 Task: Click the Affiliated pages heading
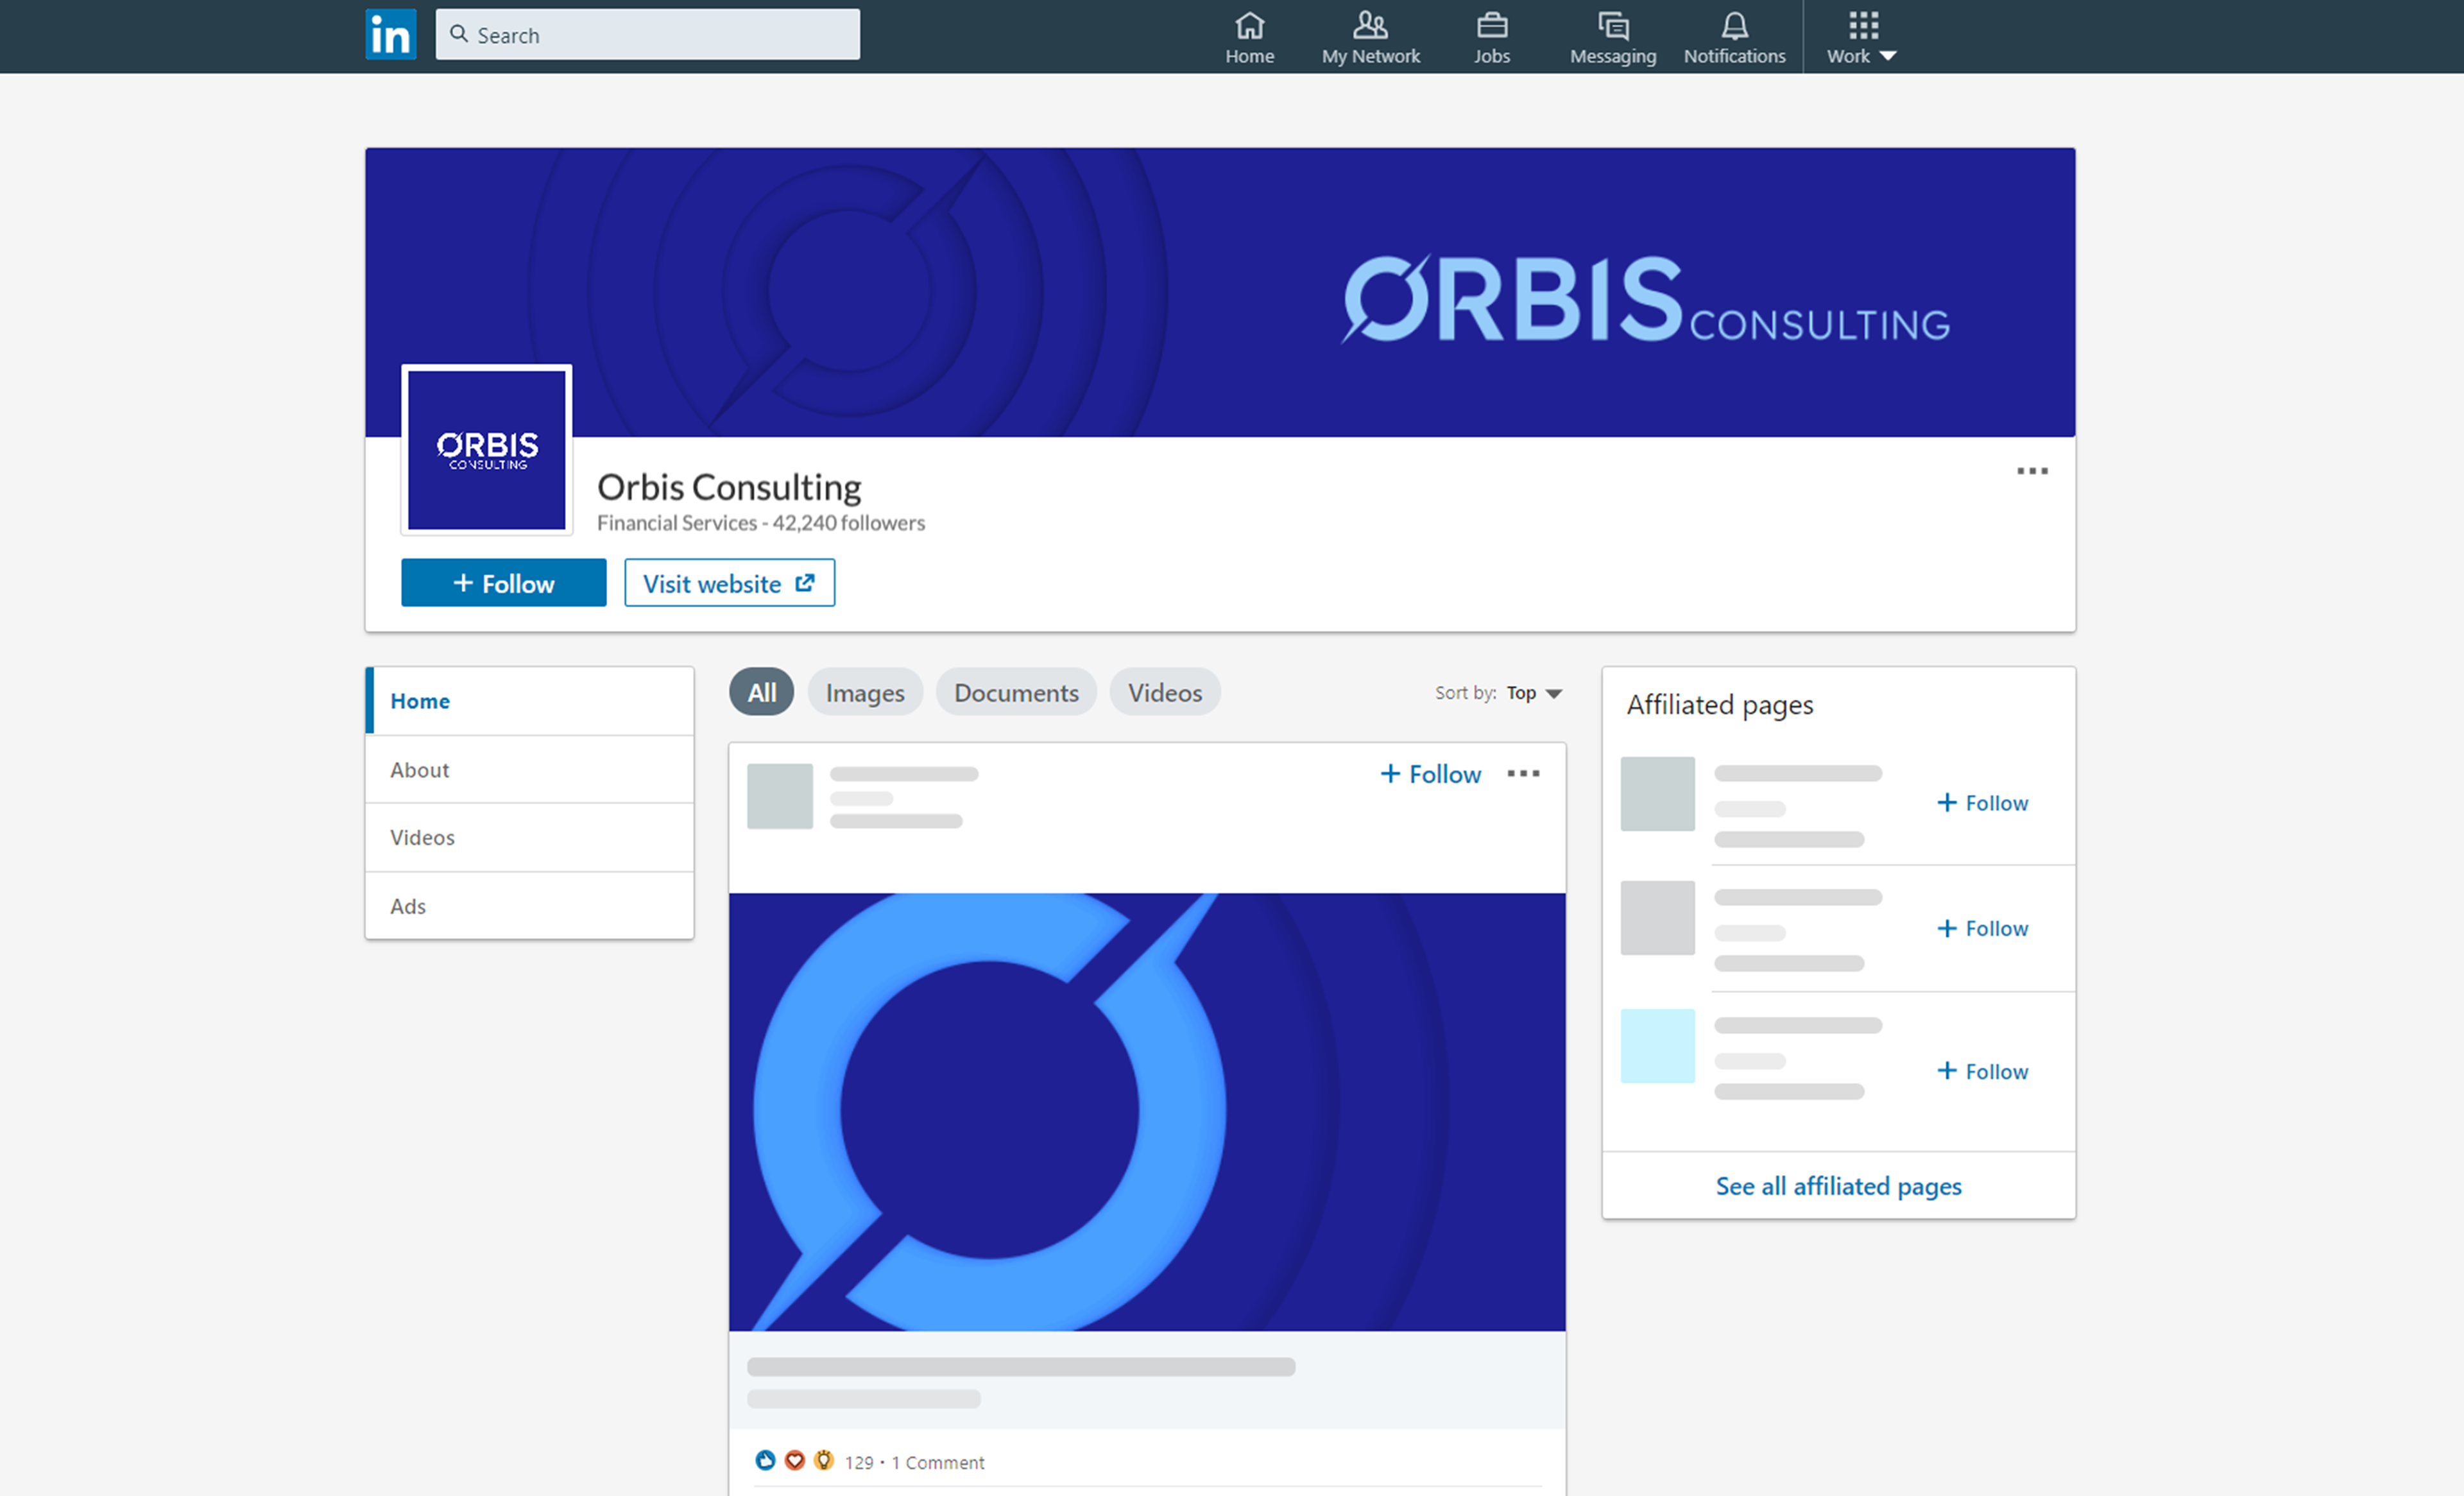[1720, 706]
